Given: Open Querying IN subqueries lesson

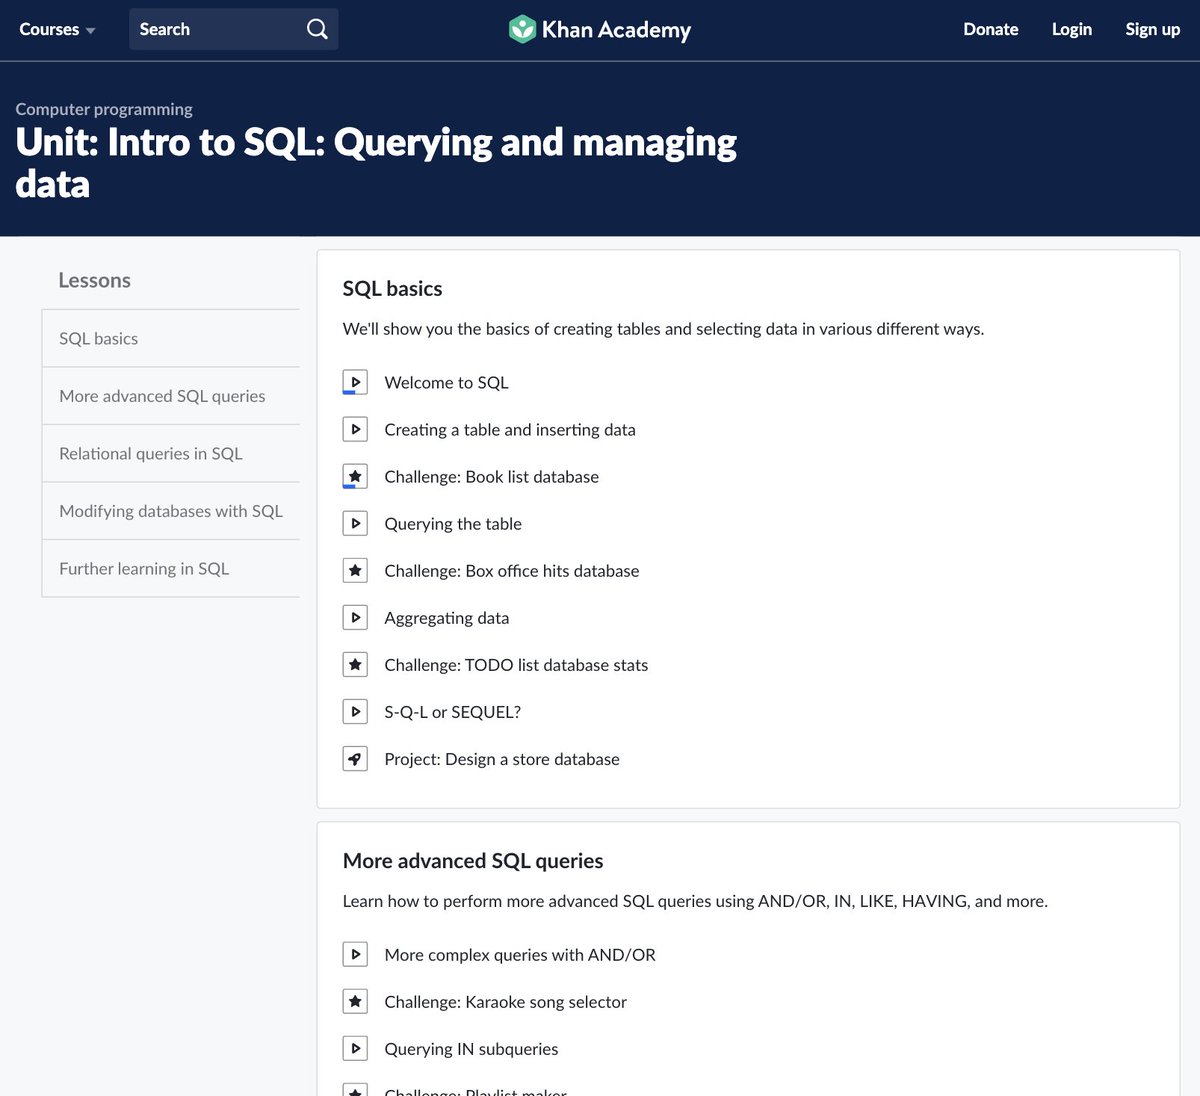Looking at the screenshot, I should [471, 1048].
